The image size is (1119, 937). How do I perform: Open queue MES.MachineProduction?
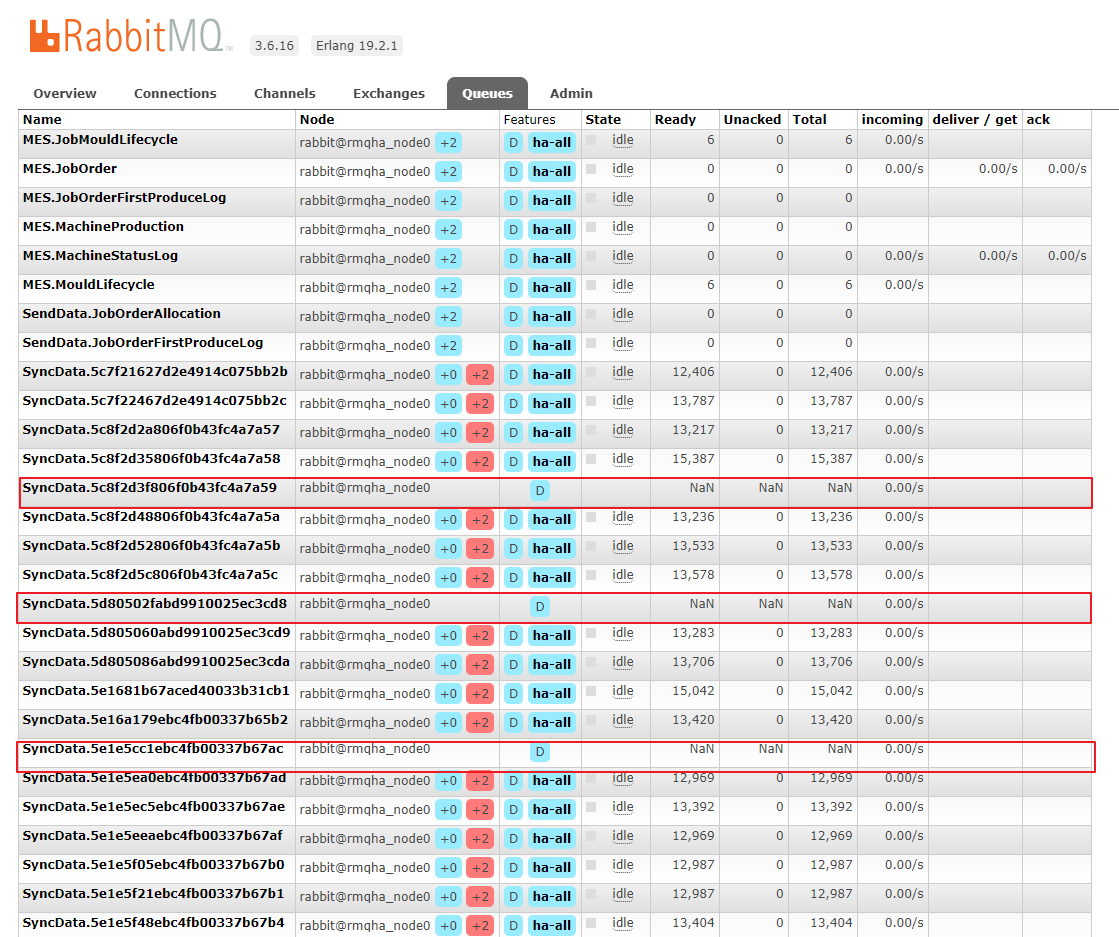click(103, 227)
